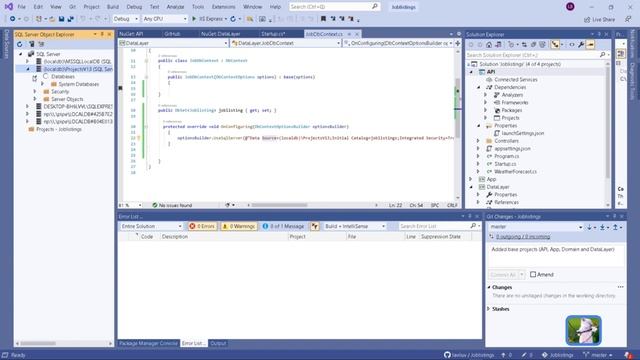Open the Changes ellipsis menu
Image resolution: width=640 pixels, height=360 pixels.
(x=620, y=287)
